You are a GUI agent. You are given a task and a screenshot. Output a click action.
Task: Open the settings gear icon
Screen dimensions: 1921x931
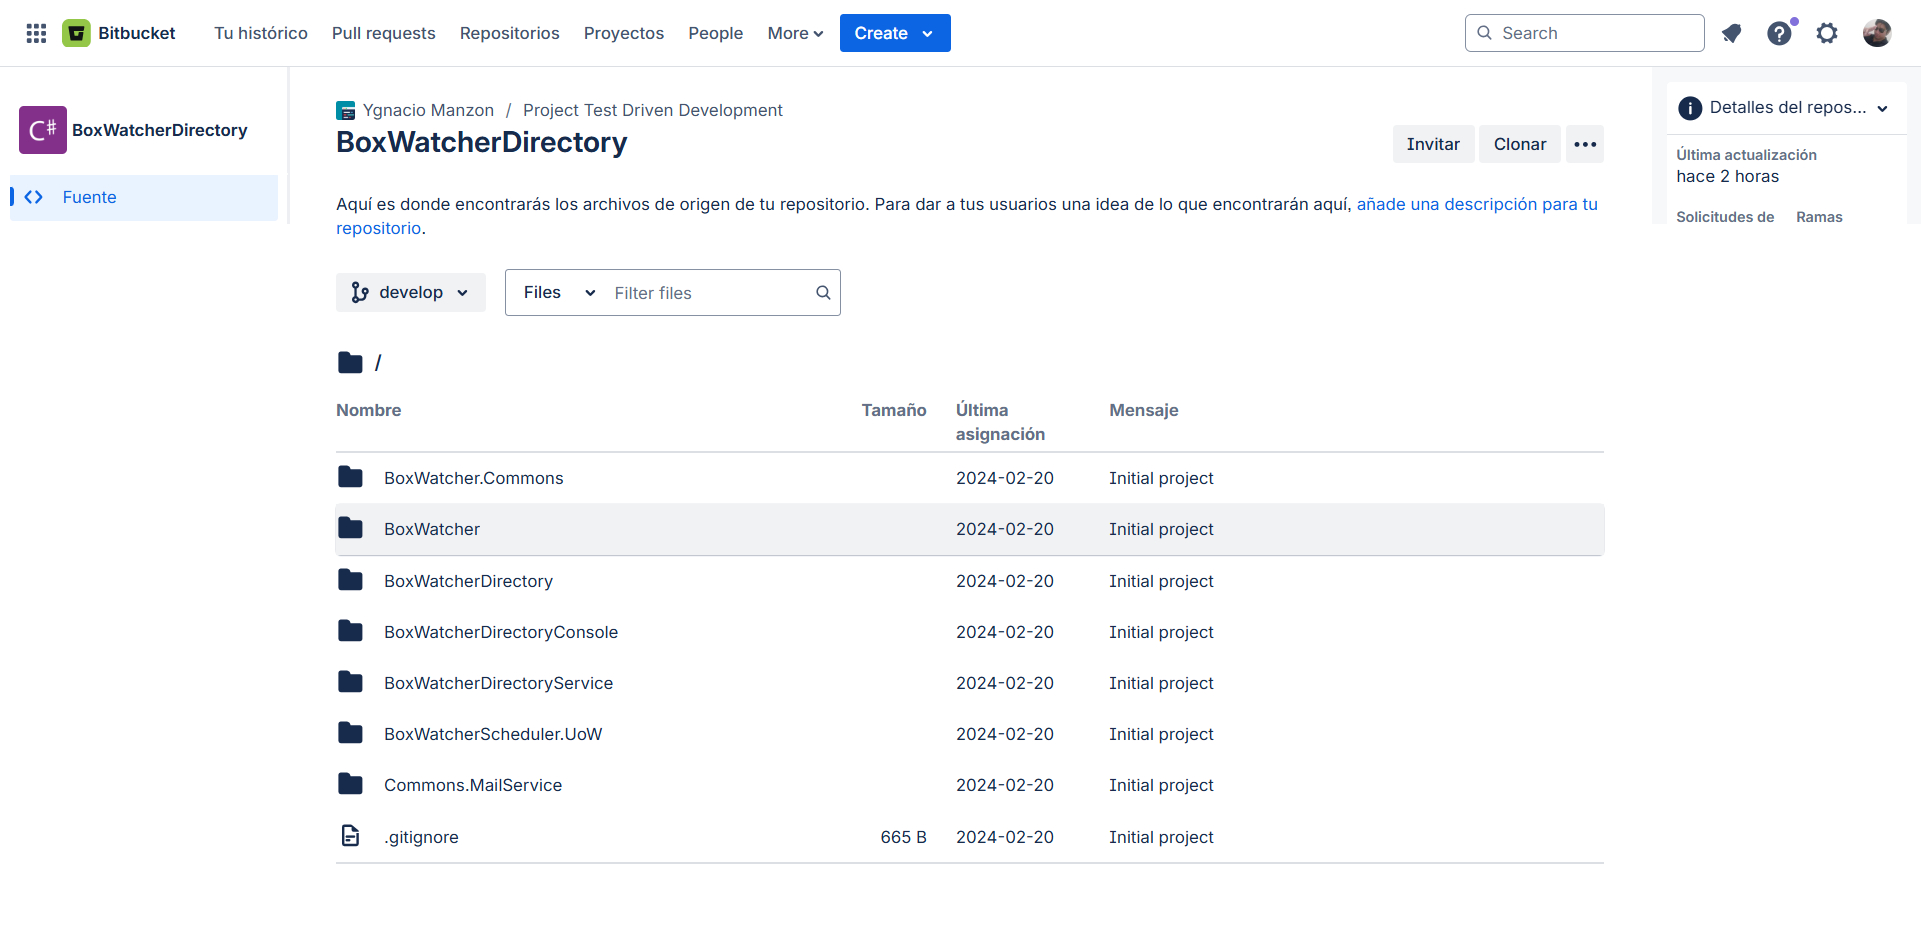(x=1827, y=33)
